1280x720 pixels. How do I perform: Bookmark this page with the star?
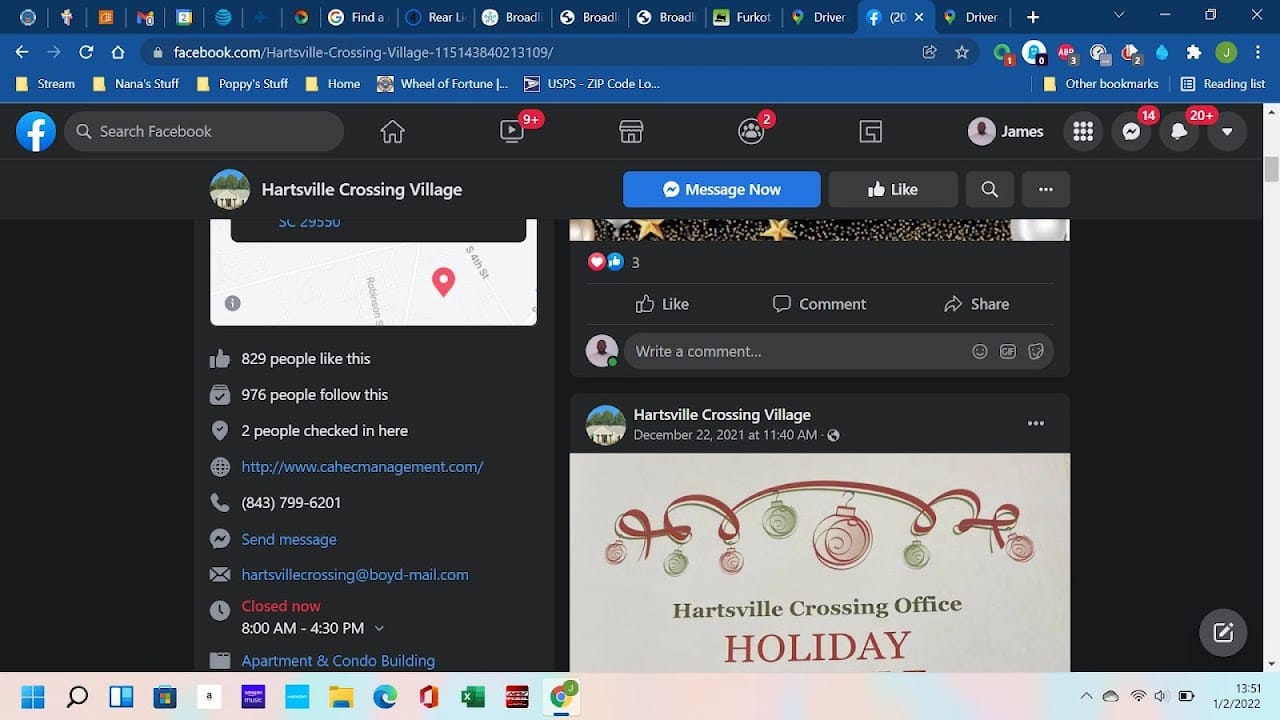point(962,52)
